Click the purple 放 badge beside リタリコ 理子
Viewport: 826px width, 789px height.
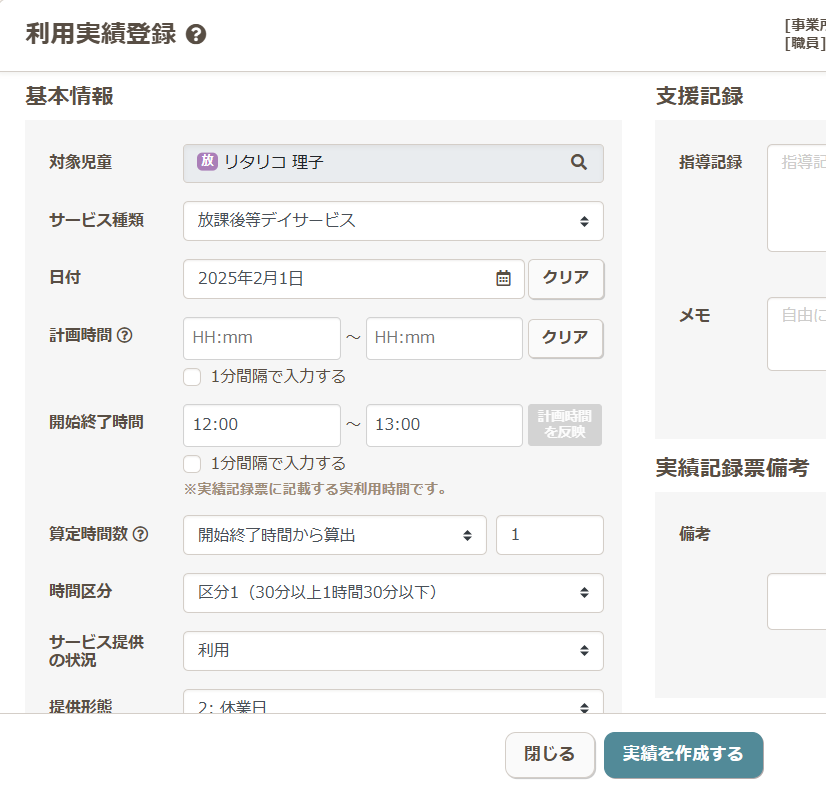pyautogui.click(x=207, y=162)
